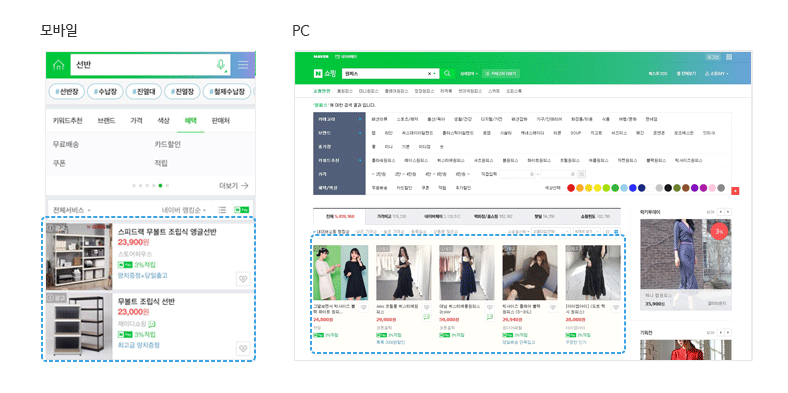Pick the pink color swatch
The image size is (788, 393).
(712, 188)
